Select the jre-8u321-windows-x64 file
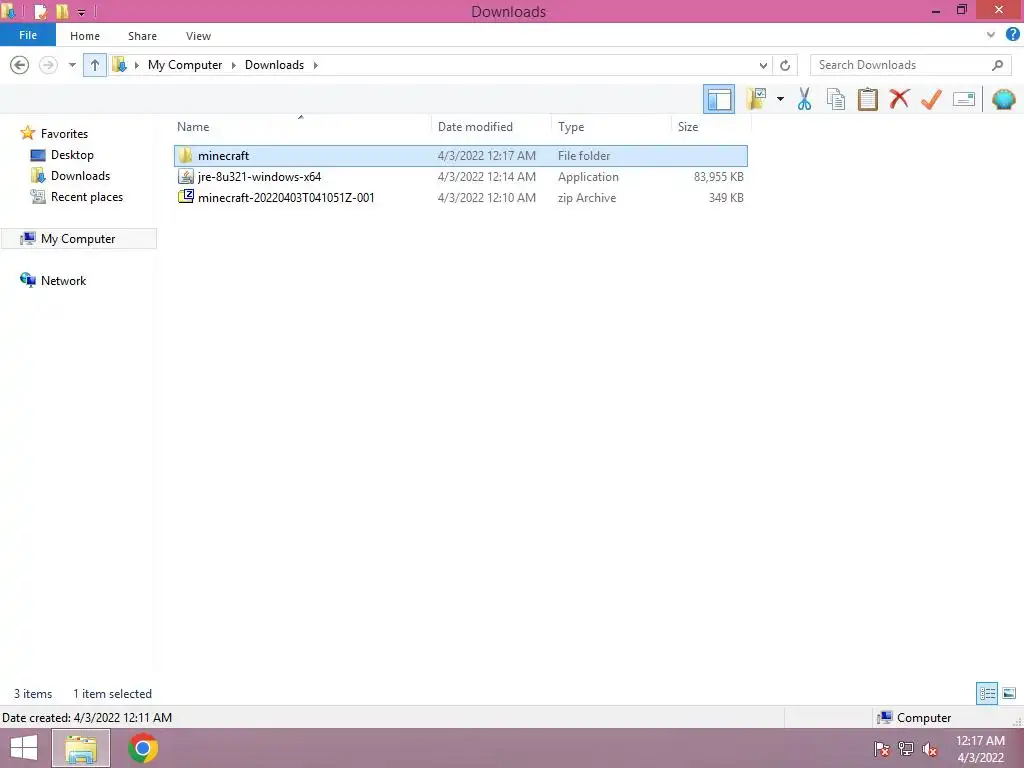Screen dimensions: 1024x768 pos(460,176)
